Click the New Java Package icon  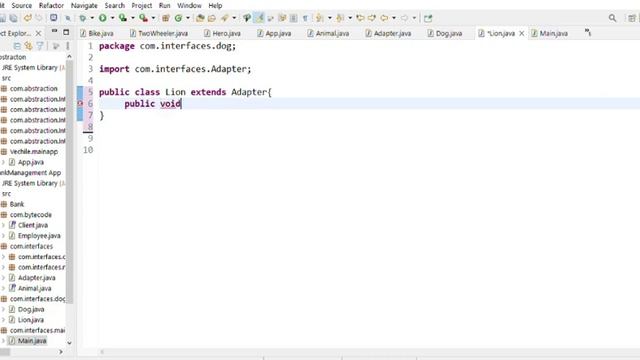(166, 18)
